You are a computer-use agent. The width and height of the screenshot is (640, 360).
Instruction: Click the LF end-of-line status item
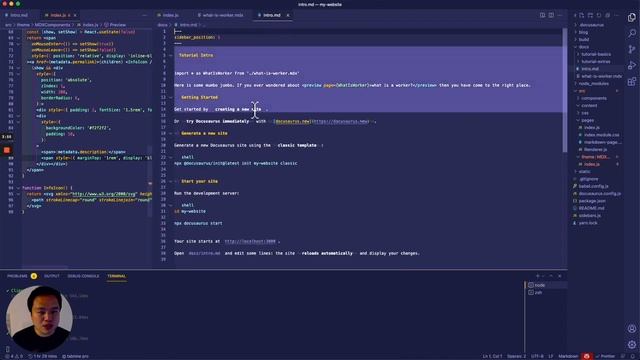click(550, 356)
